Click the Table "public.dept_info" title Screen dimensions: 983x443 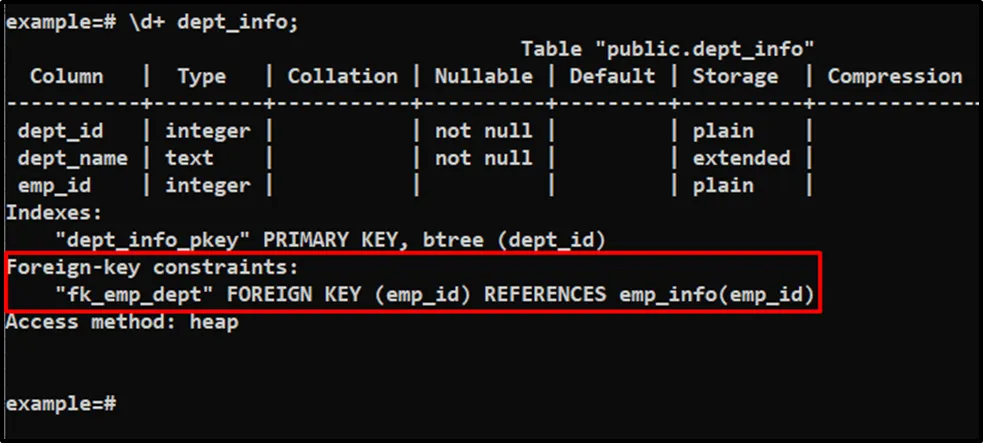[668, 48]
